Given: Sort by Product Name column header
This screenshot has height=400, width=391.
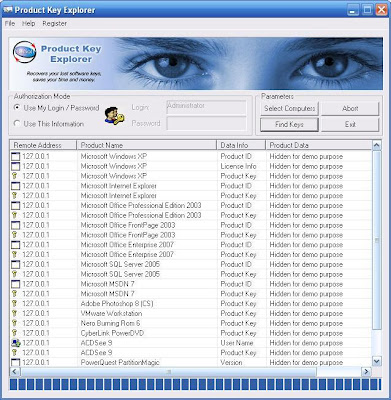Looking at the screenshot, I should [147, 145].
